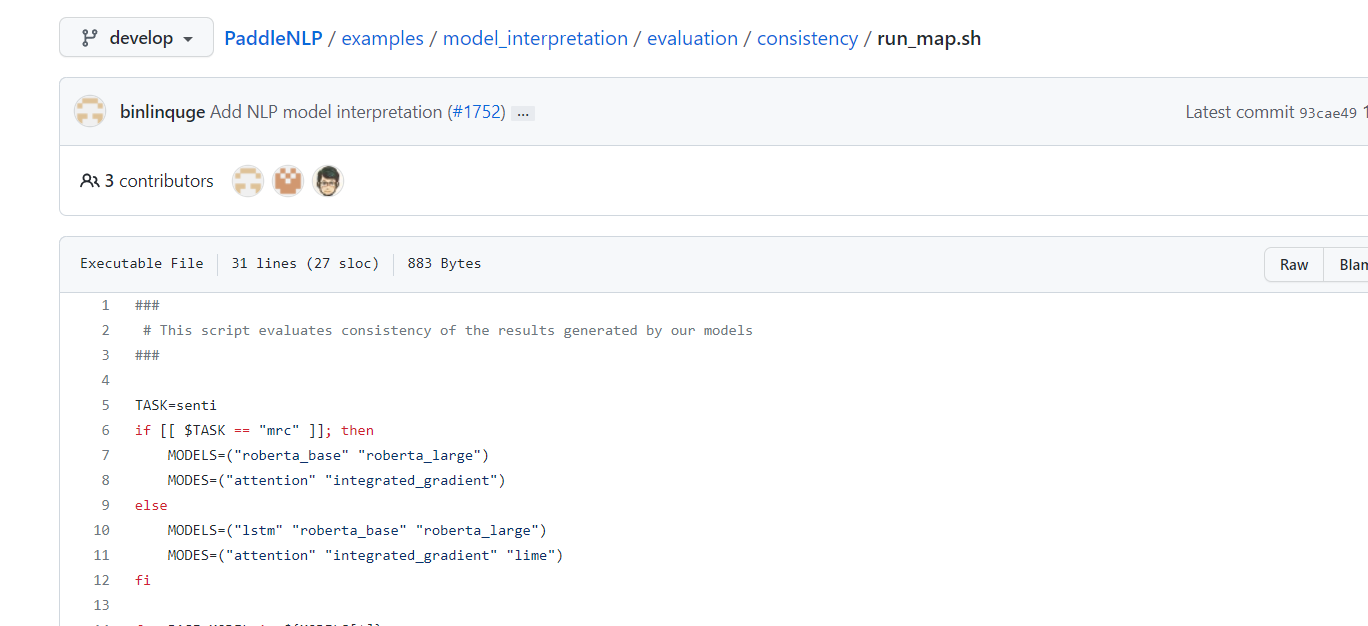1368x626 pixels.
Task: Click the contributors people icon
Action: (x=90, y=181)
